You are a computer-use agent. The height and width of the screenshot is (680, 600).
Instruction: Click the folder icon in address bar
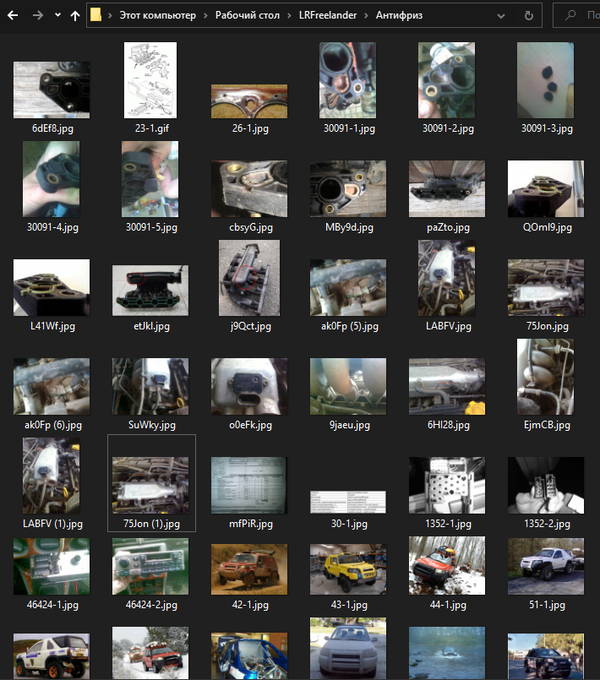pyautogui.click(x=96, y=15)
